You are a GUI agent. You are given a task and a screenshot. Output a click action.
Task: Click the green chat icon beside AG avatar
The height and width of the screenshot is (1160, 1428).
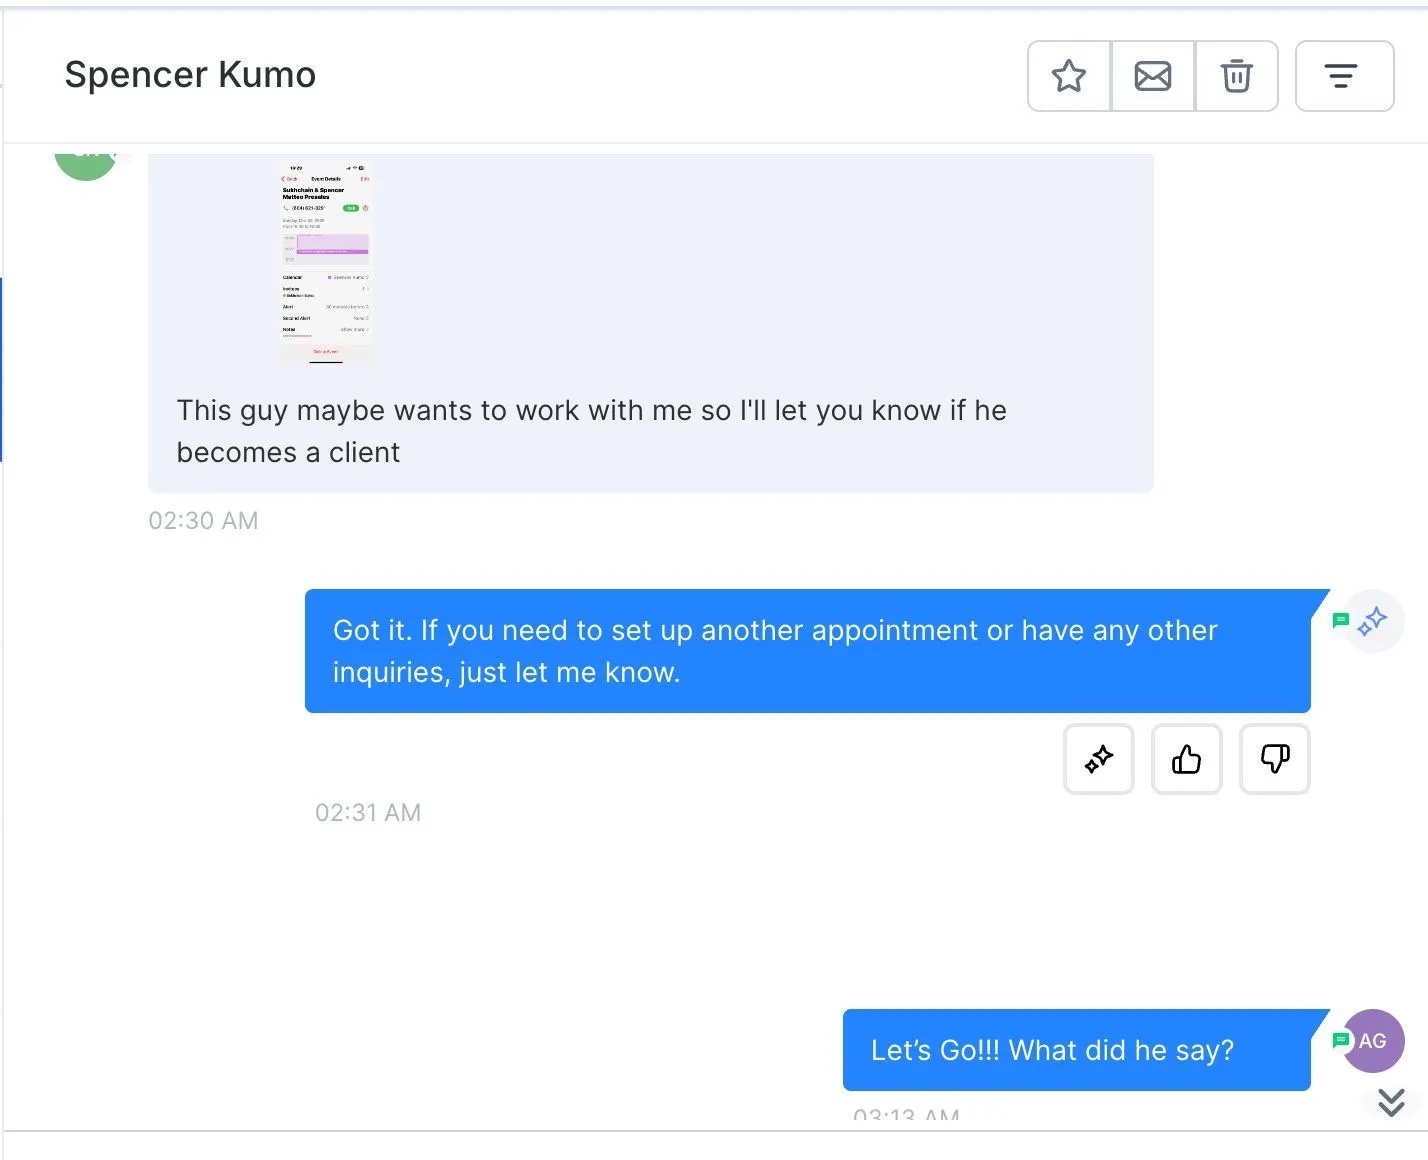point(1341,1040)
